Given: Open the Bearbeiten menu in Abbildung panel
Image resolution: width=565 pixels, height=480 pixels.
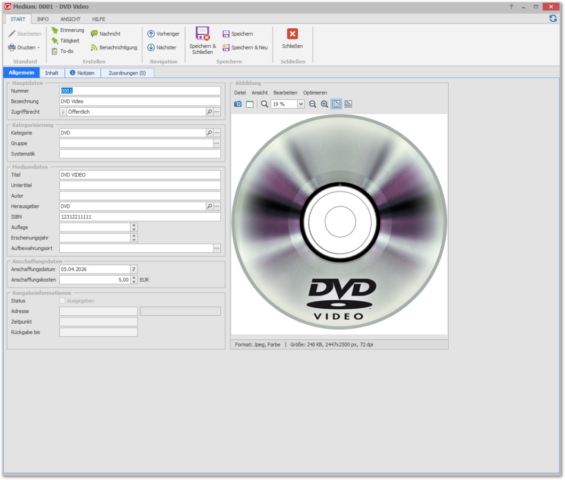Looking at the screenshot, I should pyautogui.click(x=285, y=93).
